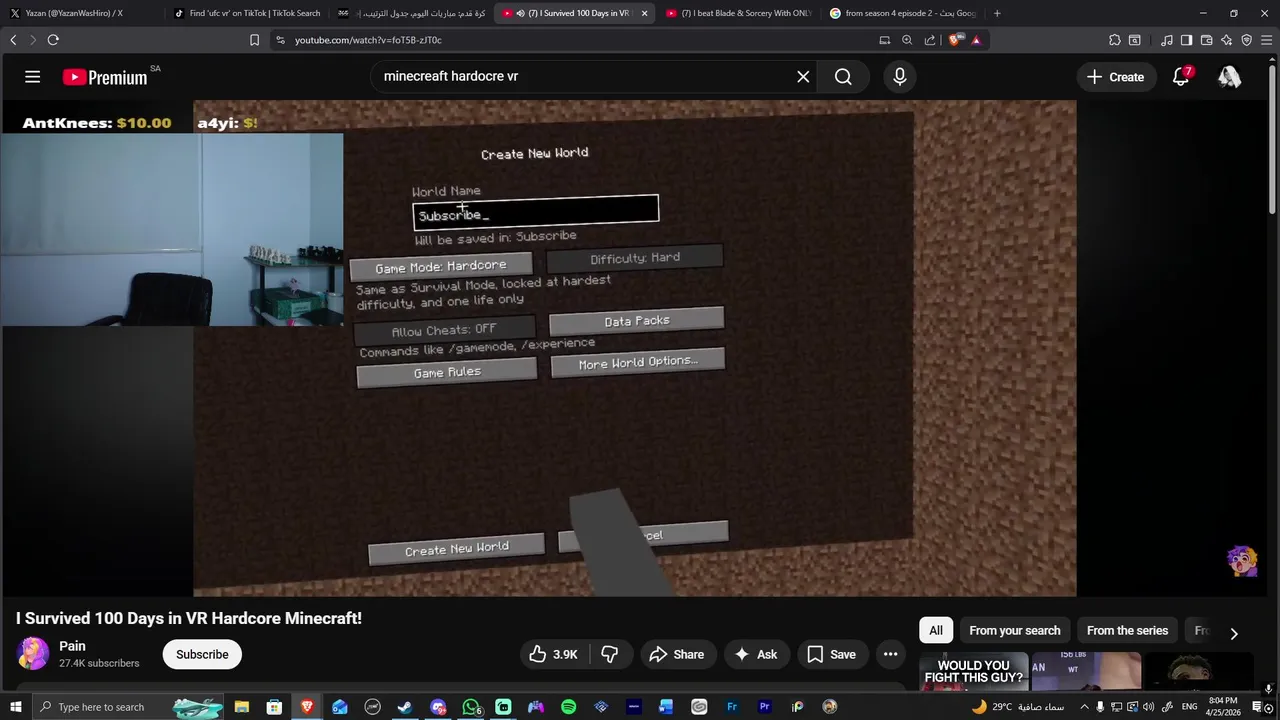
Task: Open File Explorer from taskbar
Action: tap(241, 707)
